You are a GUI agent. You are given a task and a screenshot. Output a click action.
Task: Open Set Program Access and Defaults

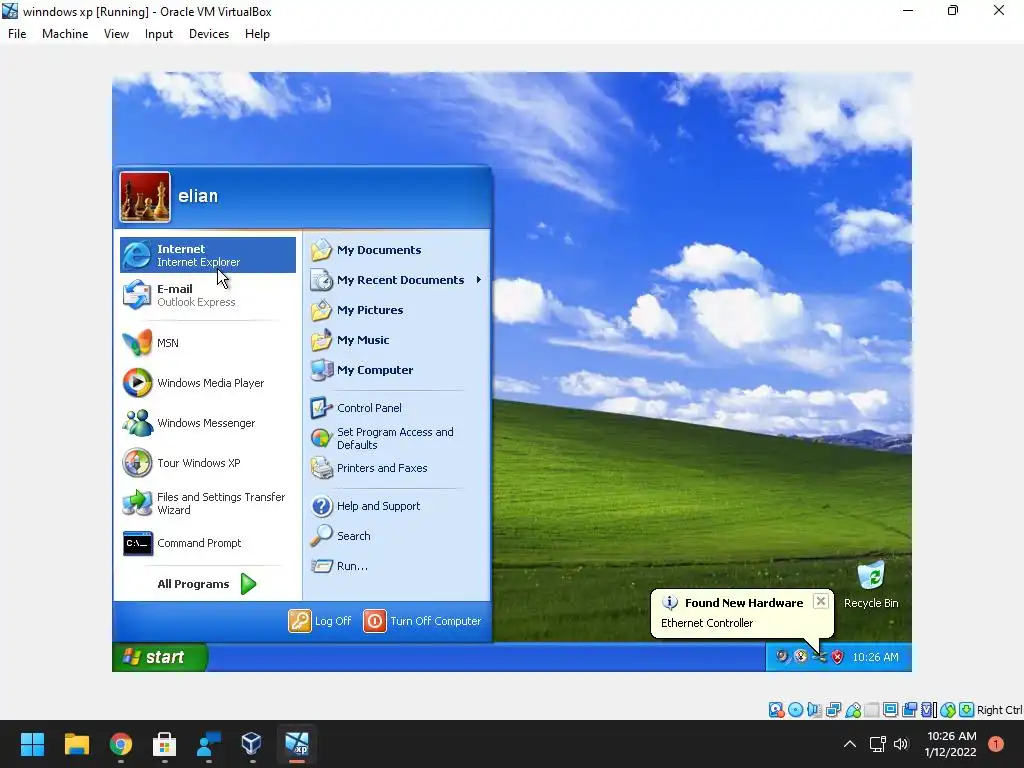tap(382, 438)
